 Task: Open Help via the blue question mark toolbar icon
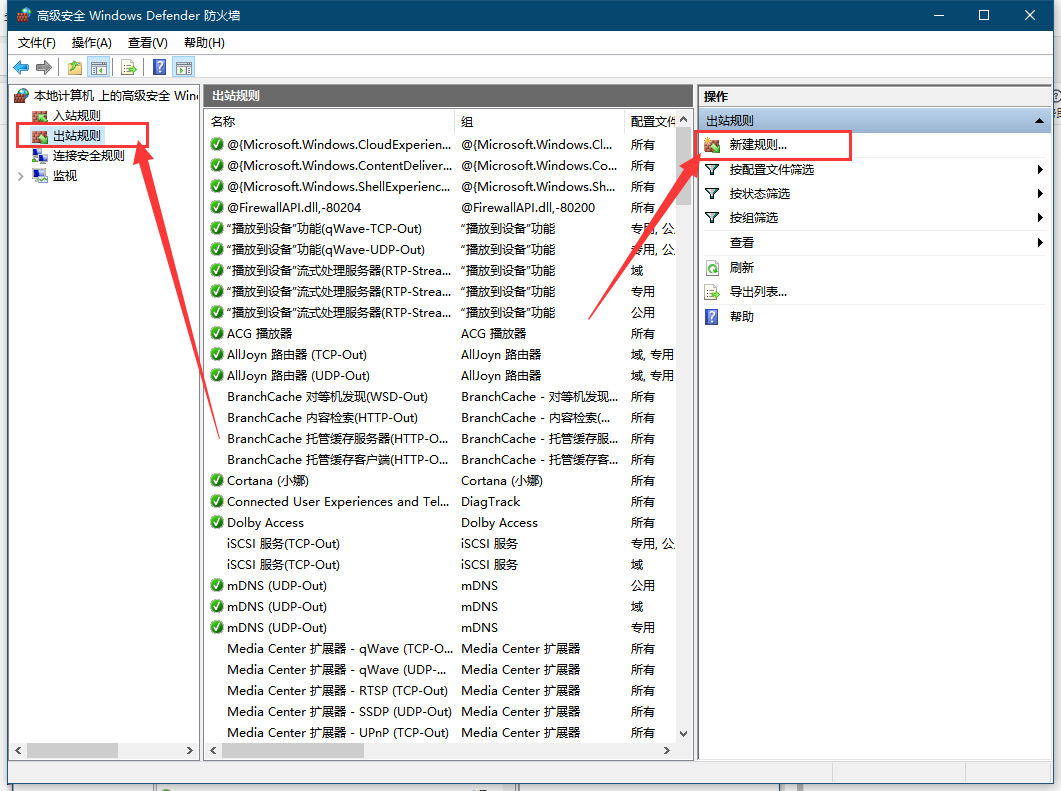[159, 67]
